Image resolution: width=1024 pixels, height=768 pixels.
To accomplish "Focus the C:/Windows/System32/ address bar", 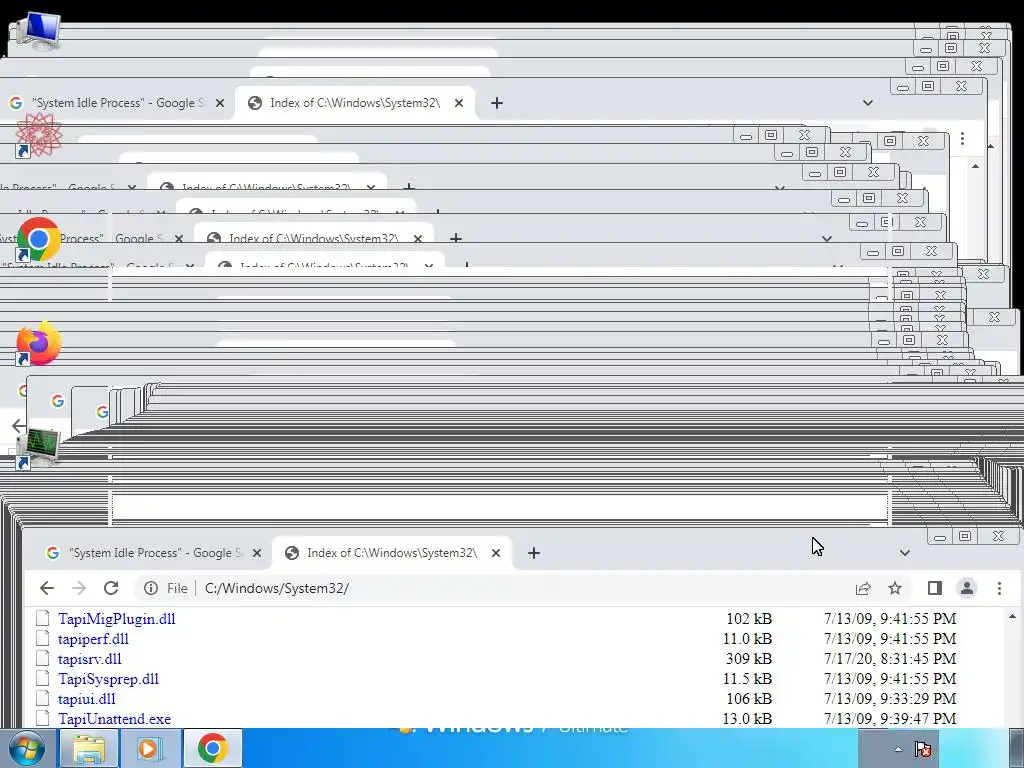I will [x=522, y=588].
